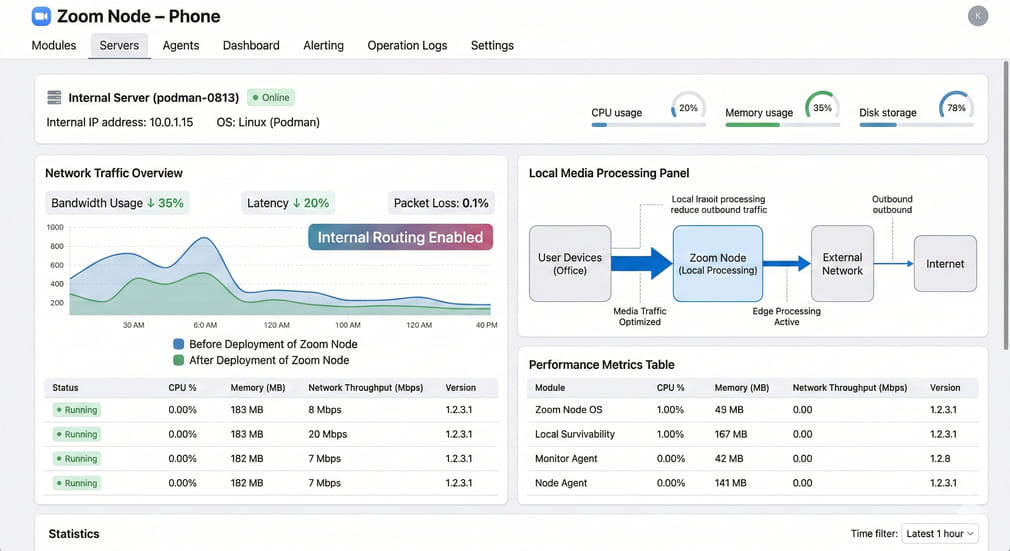The image size is (1010, 551).
Task: Switch to the Modules tab
Action: tap(54, 46)
